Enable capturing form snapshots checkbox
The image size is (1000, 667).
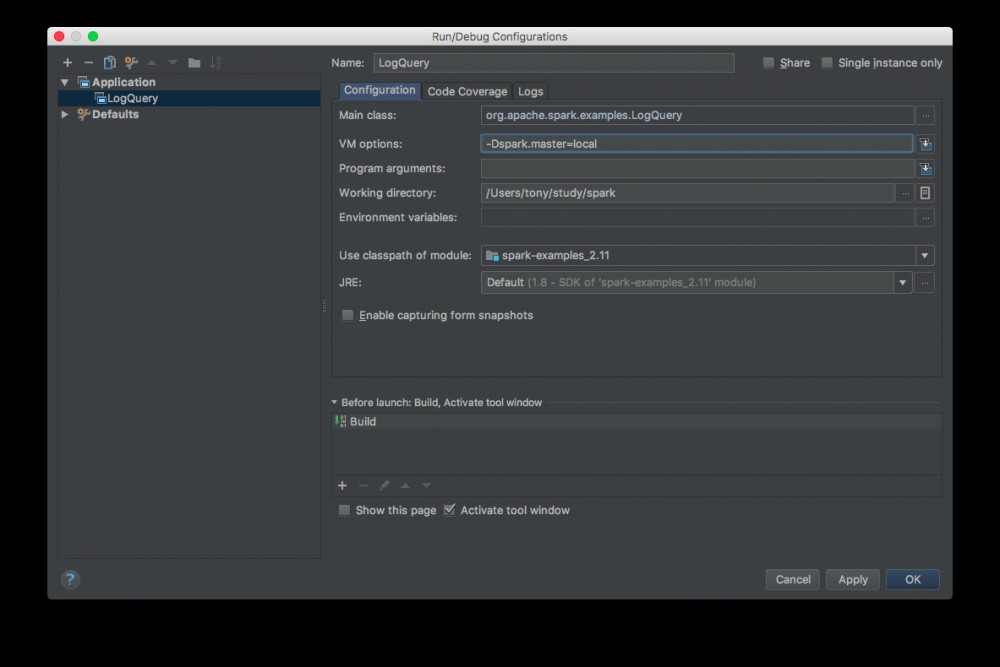[x=348, y=316]
